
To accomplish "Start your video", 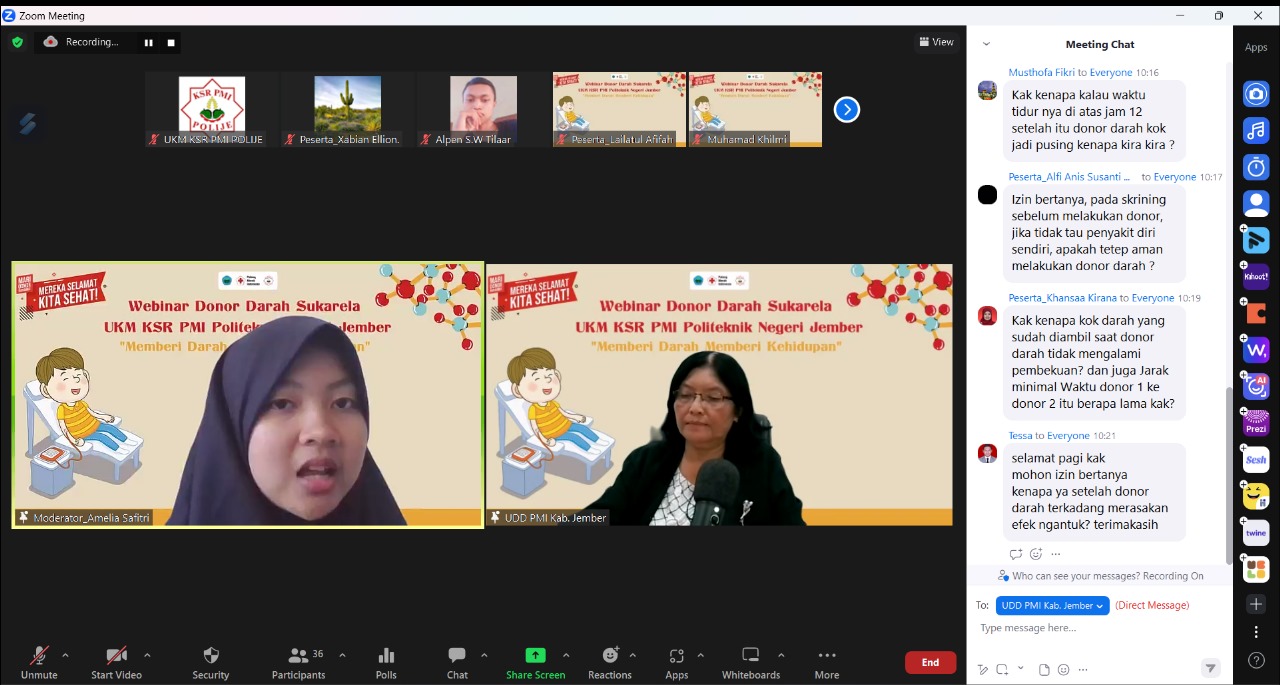I will tap(114, 661).
